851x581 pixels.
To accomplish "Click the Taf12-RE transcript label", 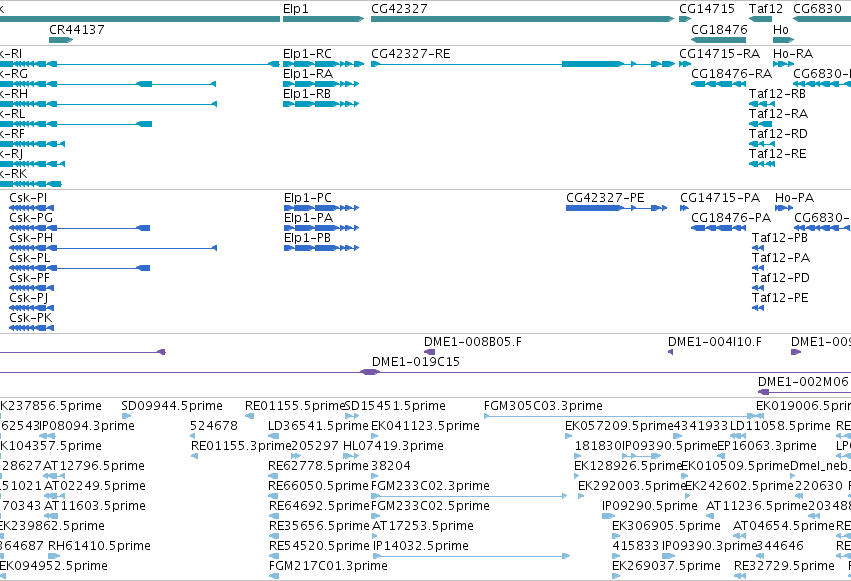I will point(778,154).
